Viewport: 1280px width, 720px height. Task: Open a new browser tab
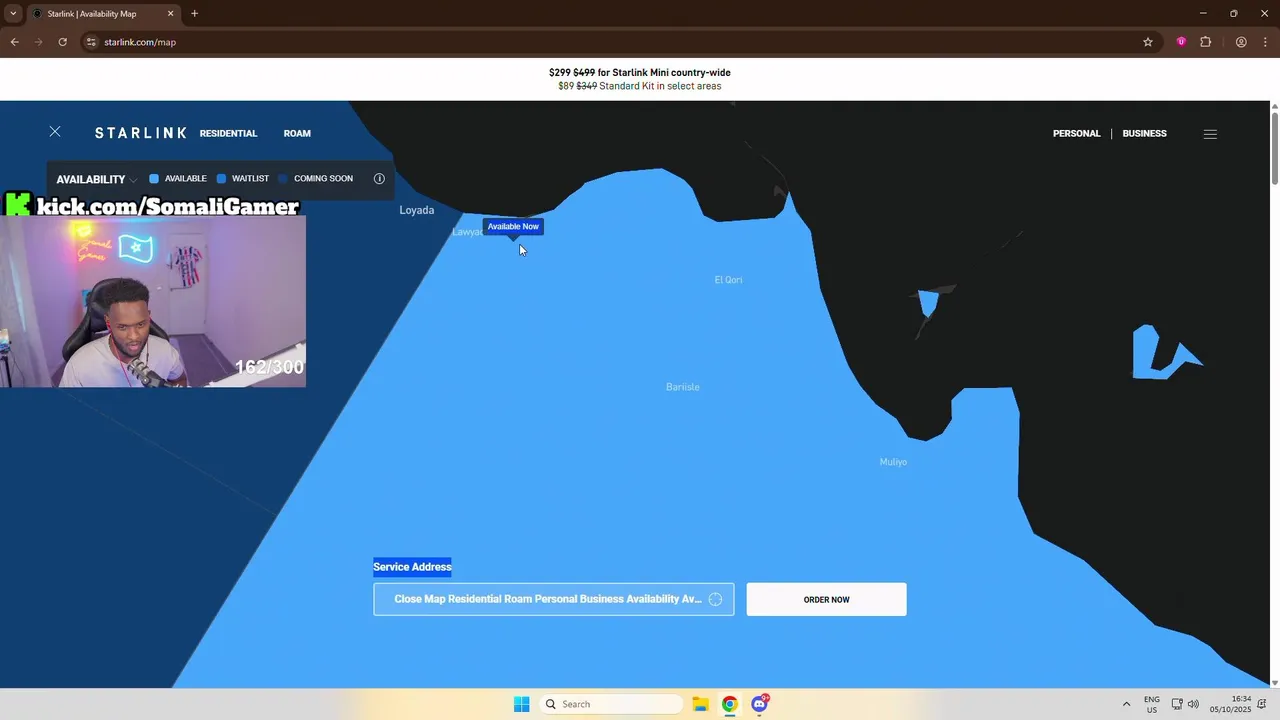(194, 14)
